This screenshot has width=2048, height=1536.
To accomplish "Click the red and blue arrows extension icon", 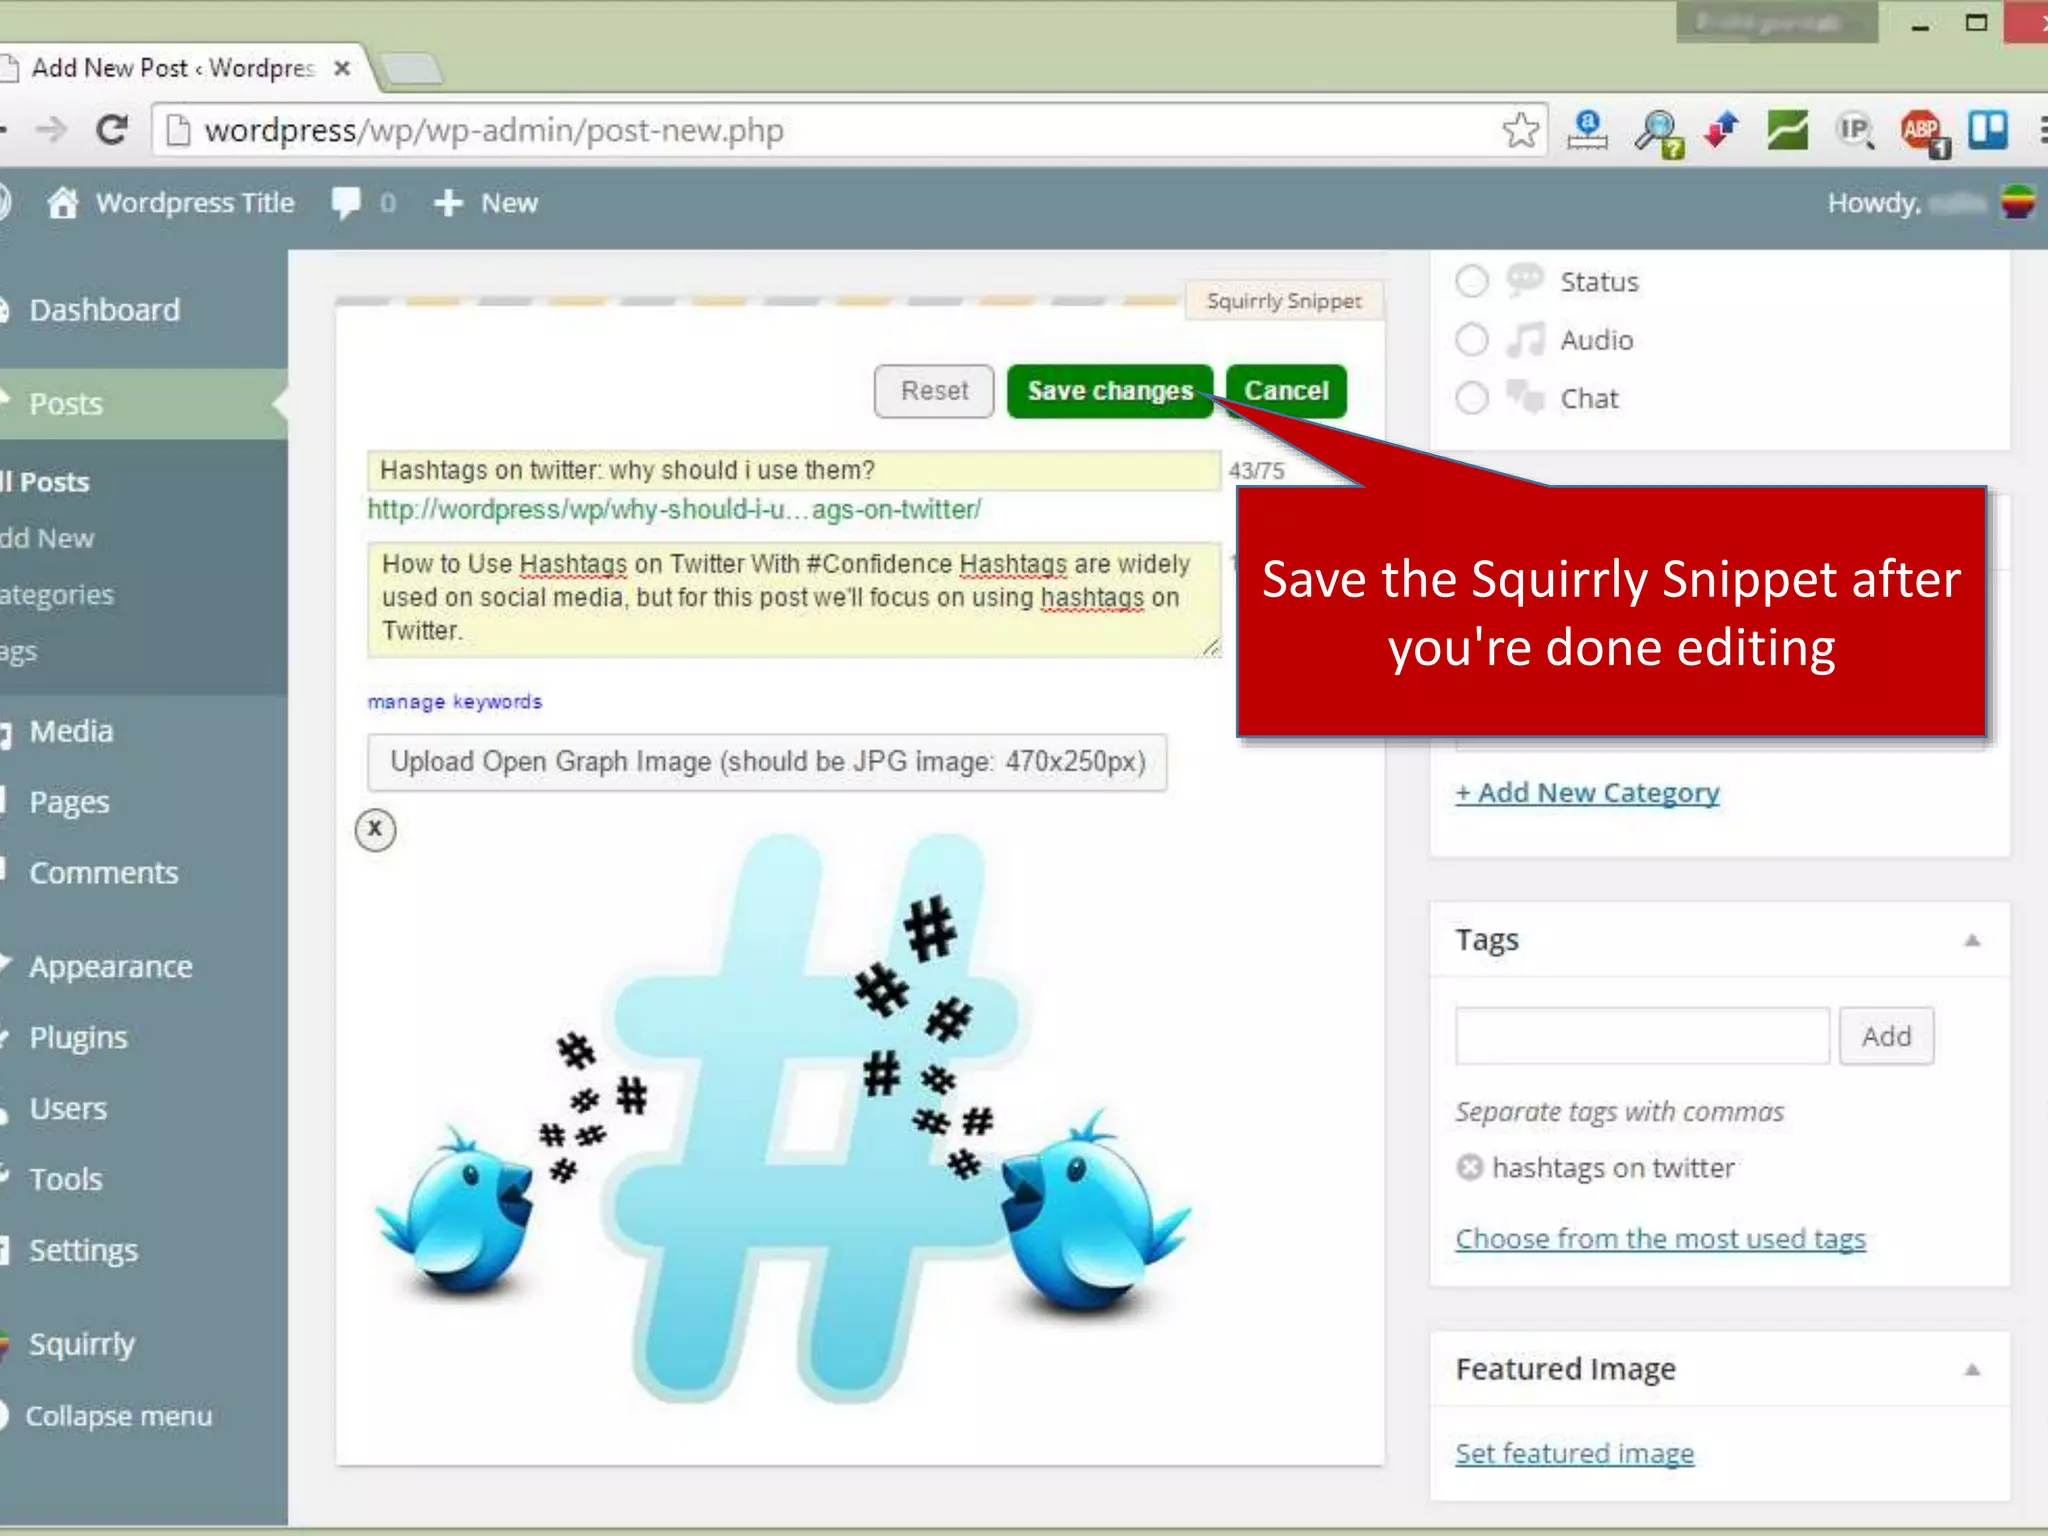I will [1722, 130].
